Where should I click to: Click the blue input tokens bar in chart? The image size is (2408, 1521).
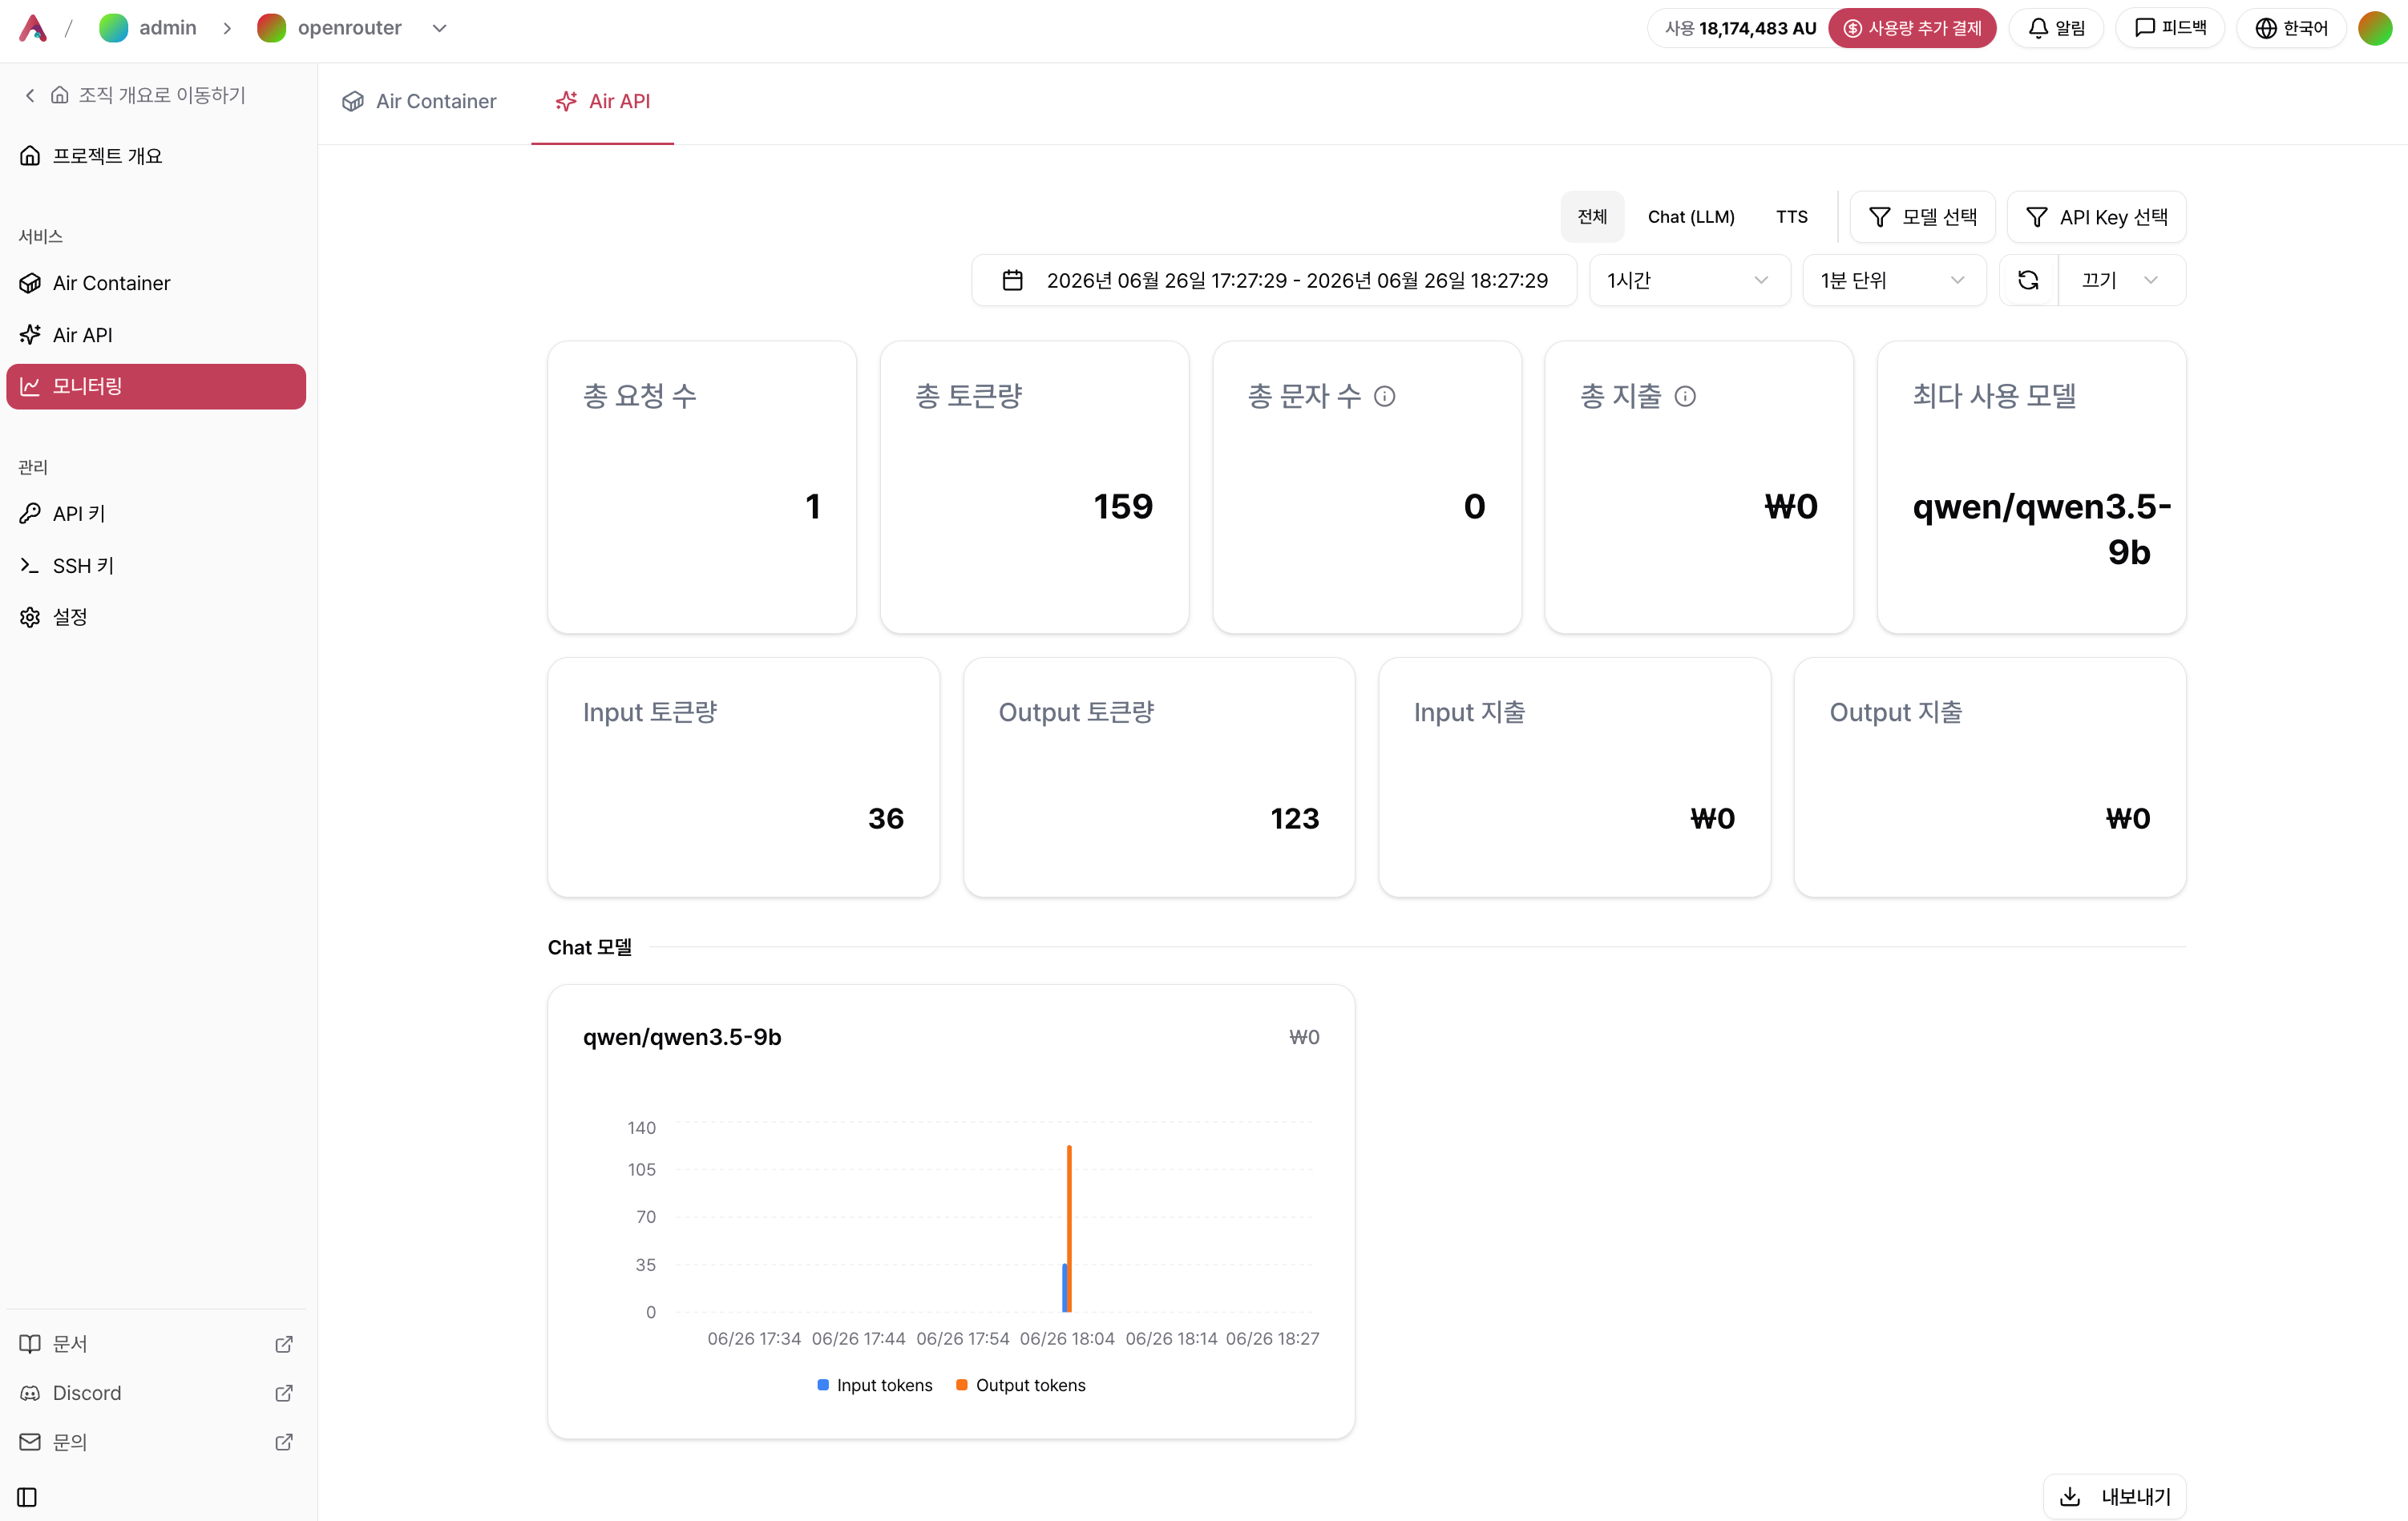point(1065,1288)
